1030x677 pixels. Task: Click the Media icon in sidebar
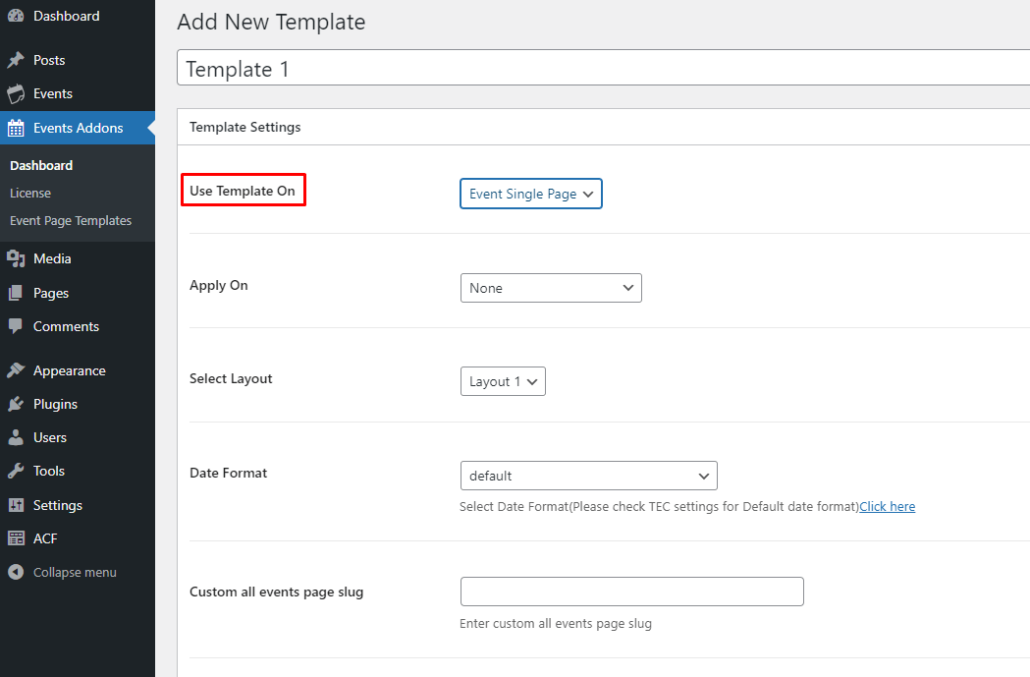point(16,259)
